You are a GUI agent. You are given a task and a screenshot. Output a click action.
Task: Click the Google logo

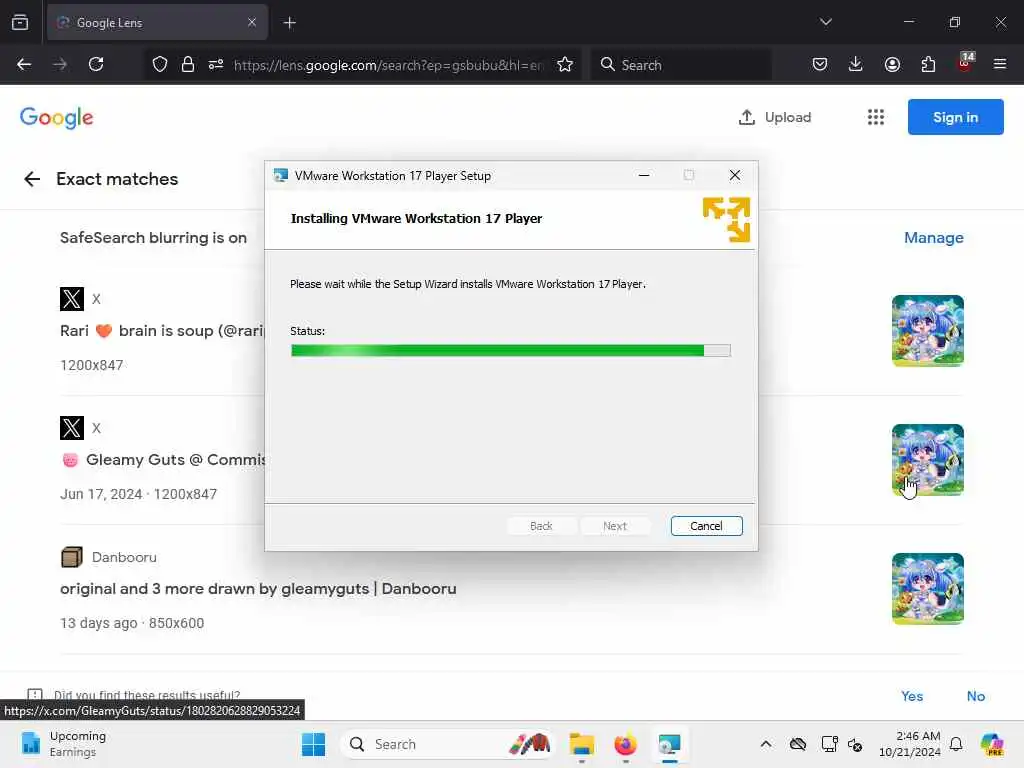(57, 118)
